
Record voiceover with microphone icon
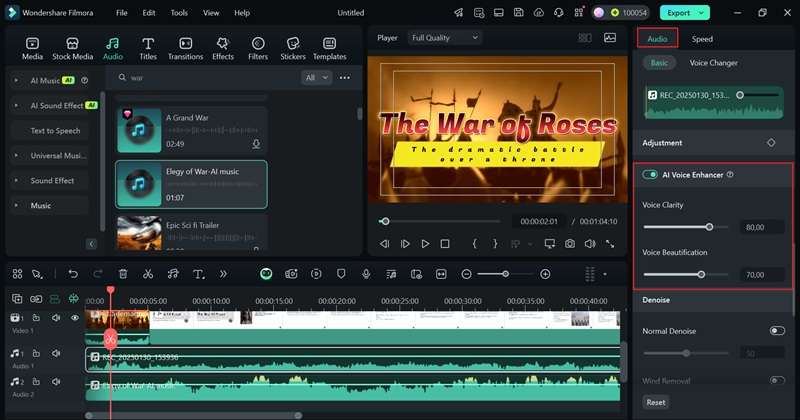366,274
